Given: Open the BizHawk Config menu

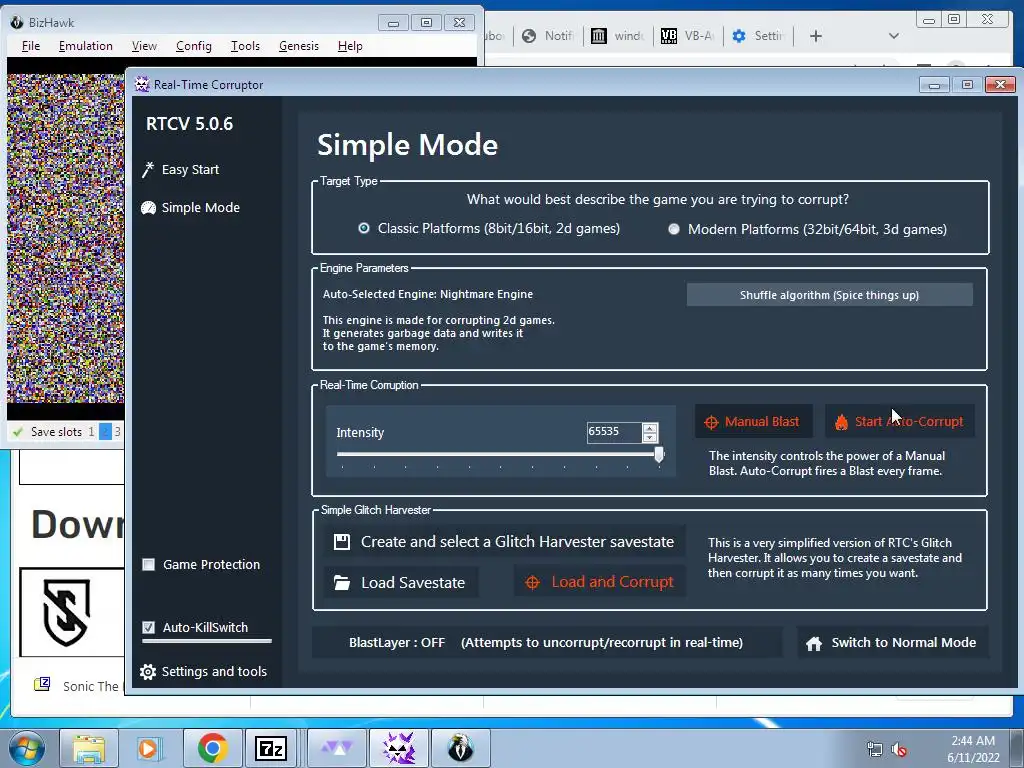Looking at the screenshot, I should click(194, 46).
